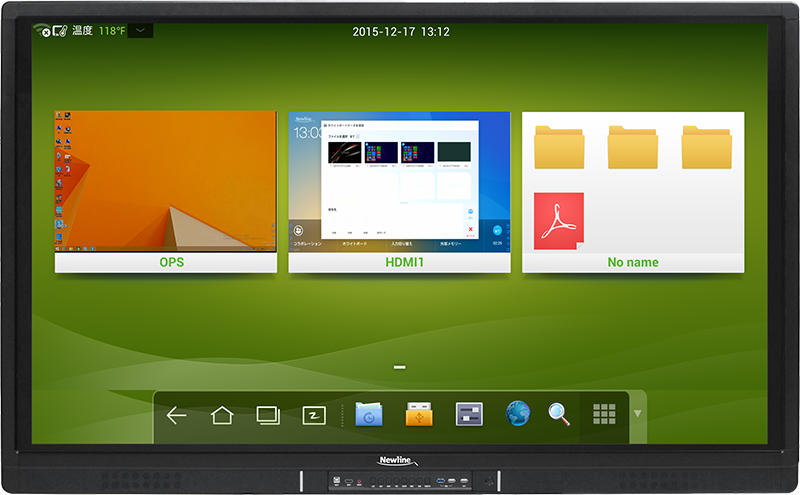The width and height of the screenshot is (800, 495).
Task: Open the orange USB storage icon
Action: click(419, 415)
